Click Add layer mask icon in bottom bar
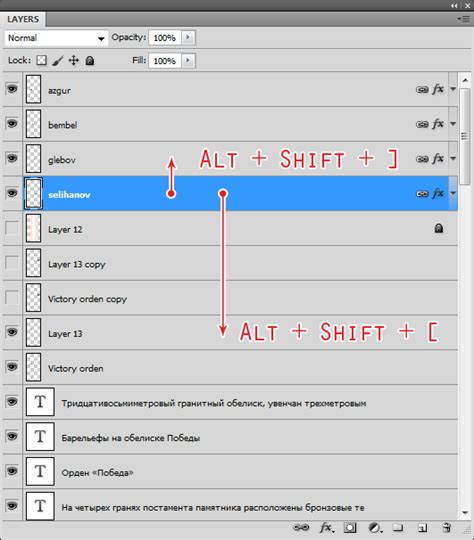The height and width of the screenshot is (540, 474). click(x=350, y=527)
